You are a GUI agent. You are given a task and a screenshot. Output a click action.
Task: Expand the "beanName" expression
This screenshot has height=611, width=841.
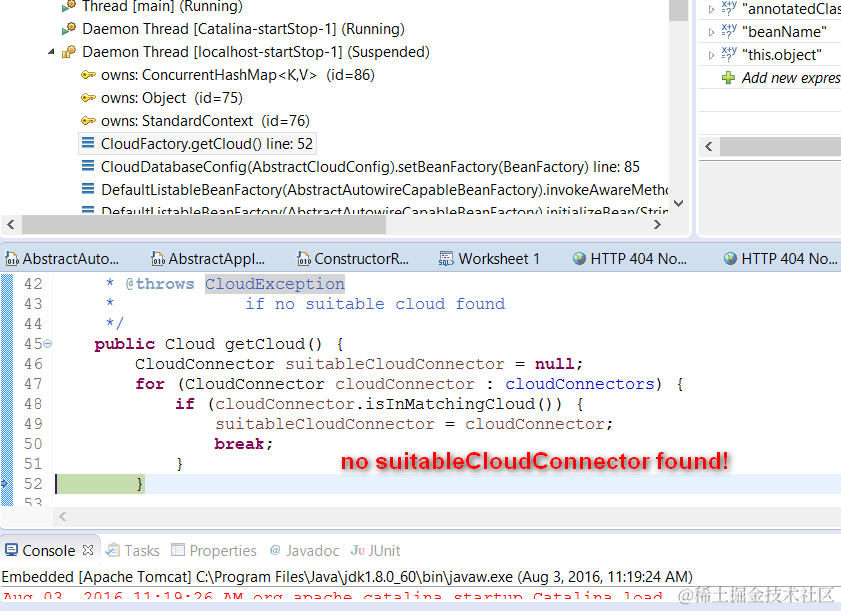click(711, 32)
